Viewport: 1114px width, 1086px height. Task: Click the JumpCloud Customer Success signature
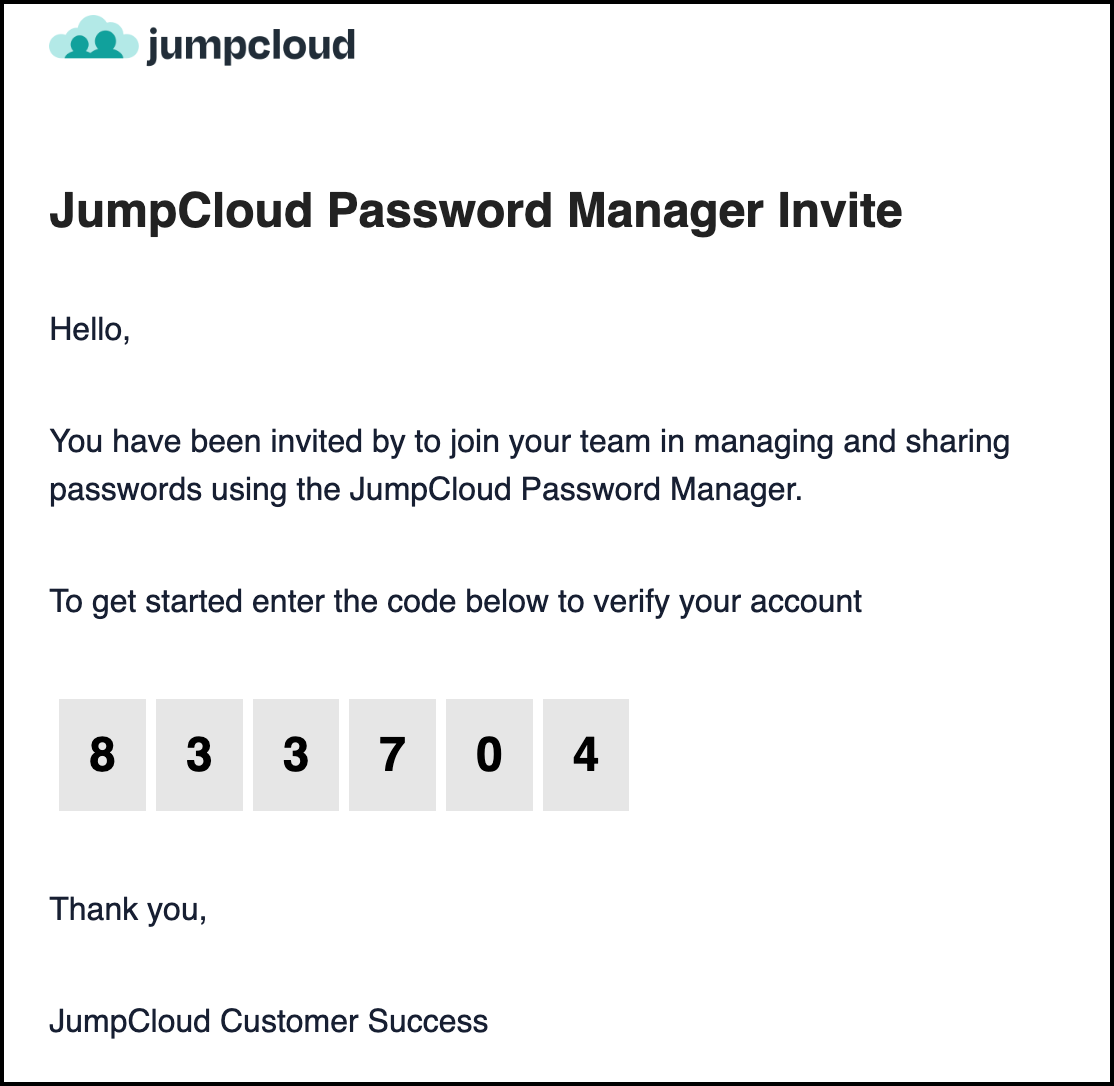(268, 1021)
